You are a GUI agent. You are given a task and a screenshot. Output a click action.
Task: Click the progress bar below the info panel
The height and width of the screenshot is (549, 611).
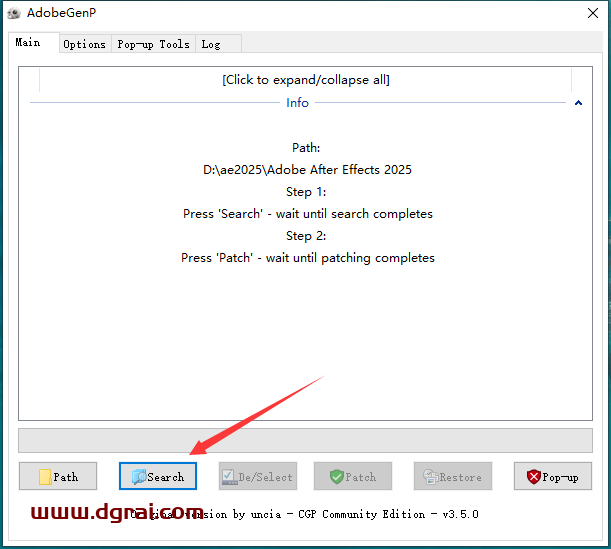click(306, 441)
